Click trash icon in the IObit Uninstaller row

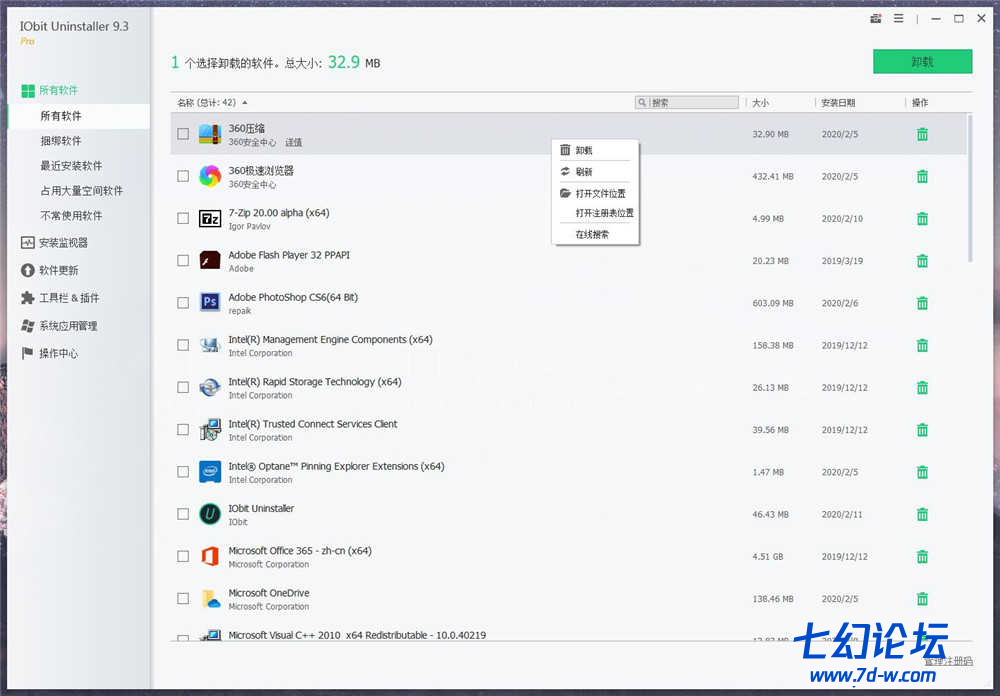pos(922,514)
